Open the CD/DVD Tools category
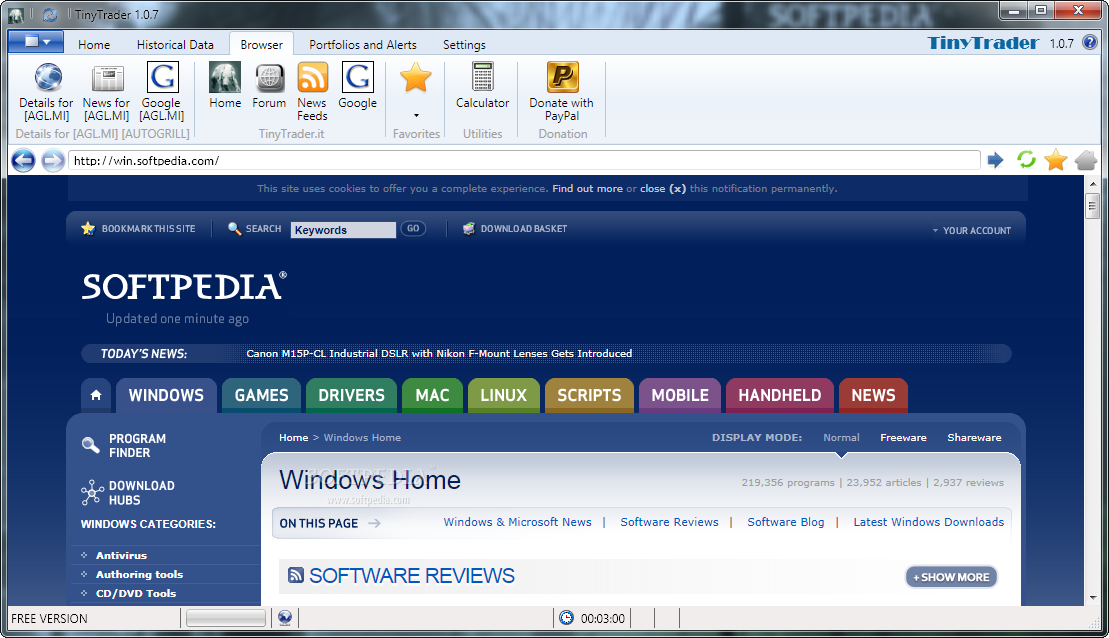This screenshot has height=638, width=1109. 136,593
